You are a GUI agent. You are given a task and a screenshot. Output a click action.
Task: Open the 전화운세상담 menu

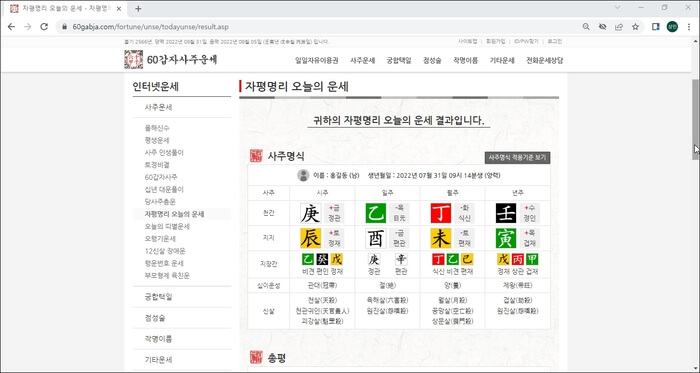(x=544, y=61)
